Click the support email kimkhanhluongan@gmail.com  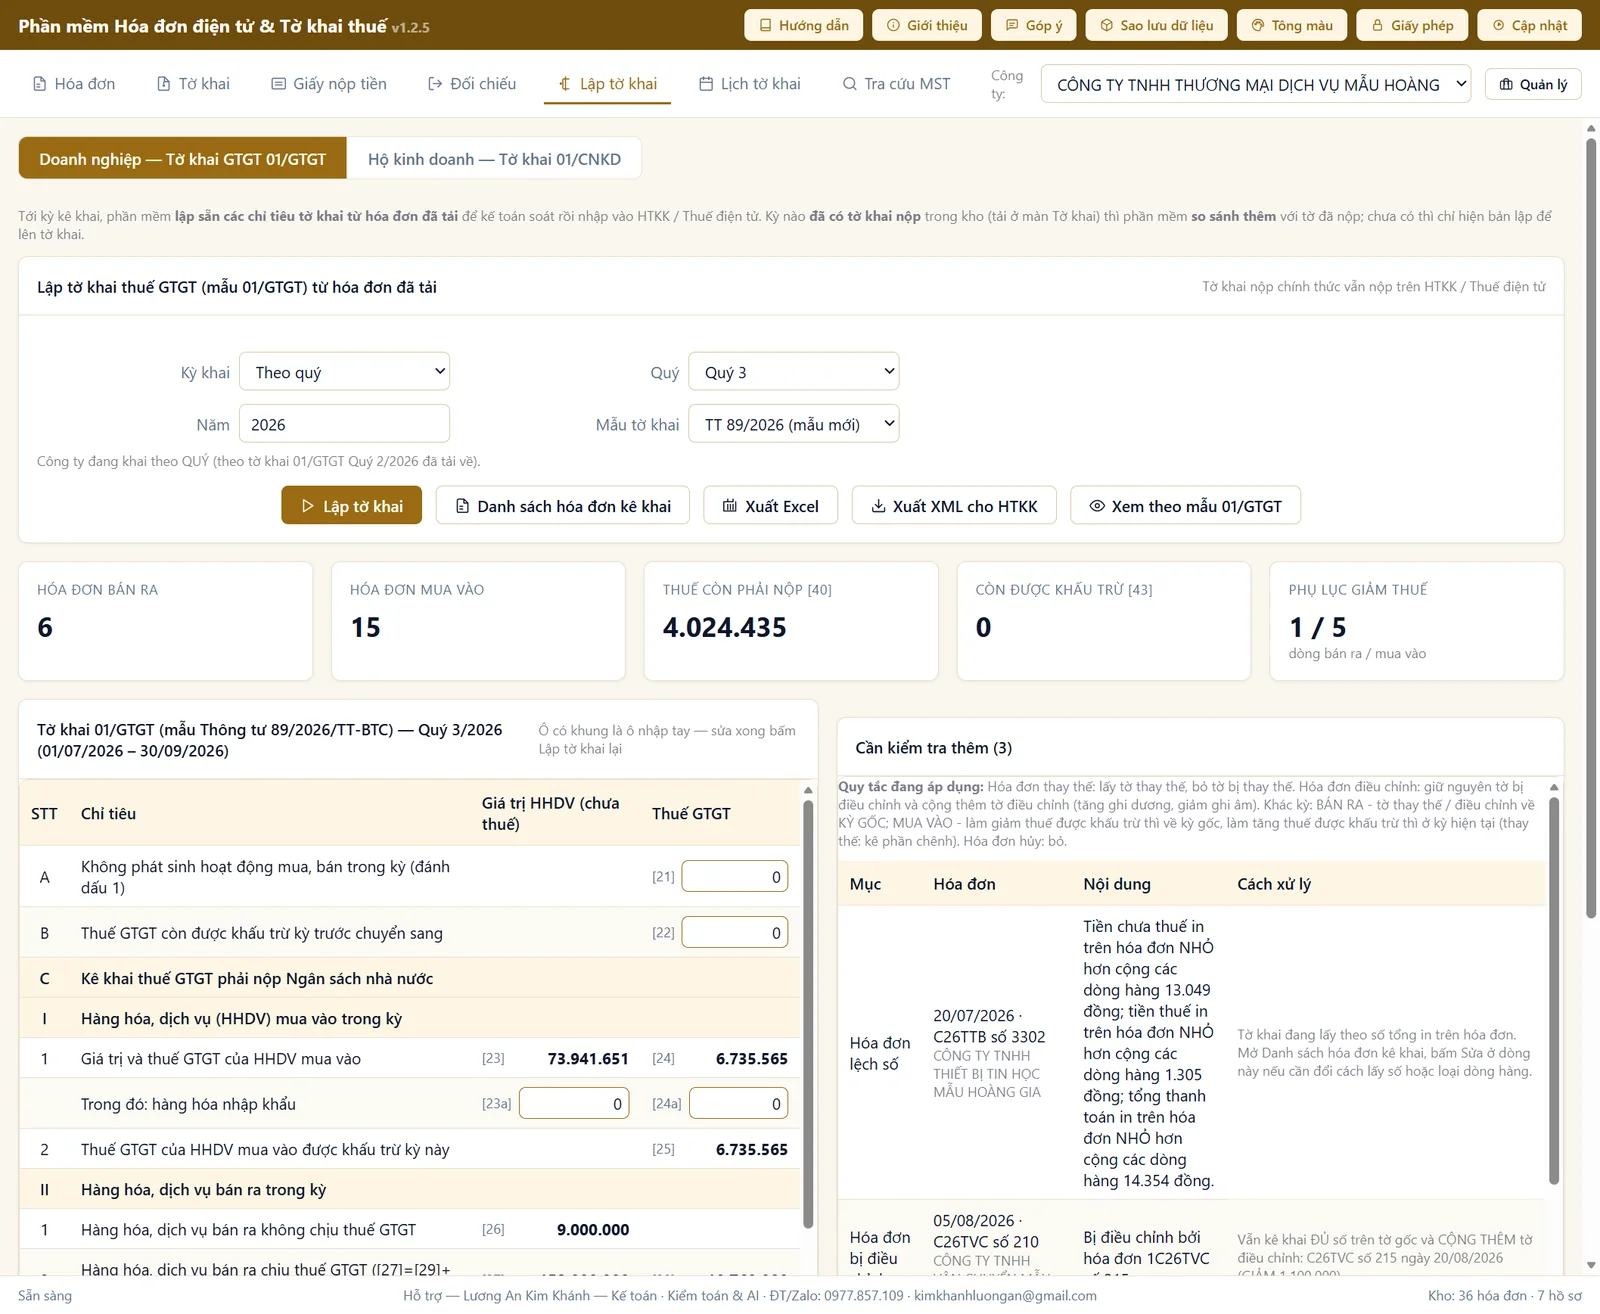pyautogui.click(x=1005, y=1295)
